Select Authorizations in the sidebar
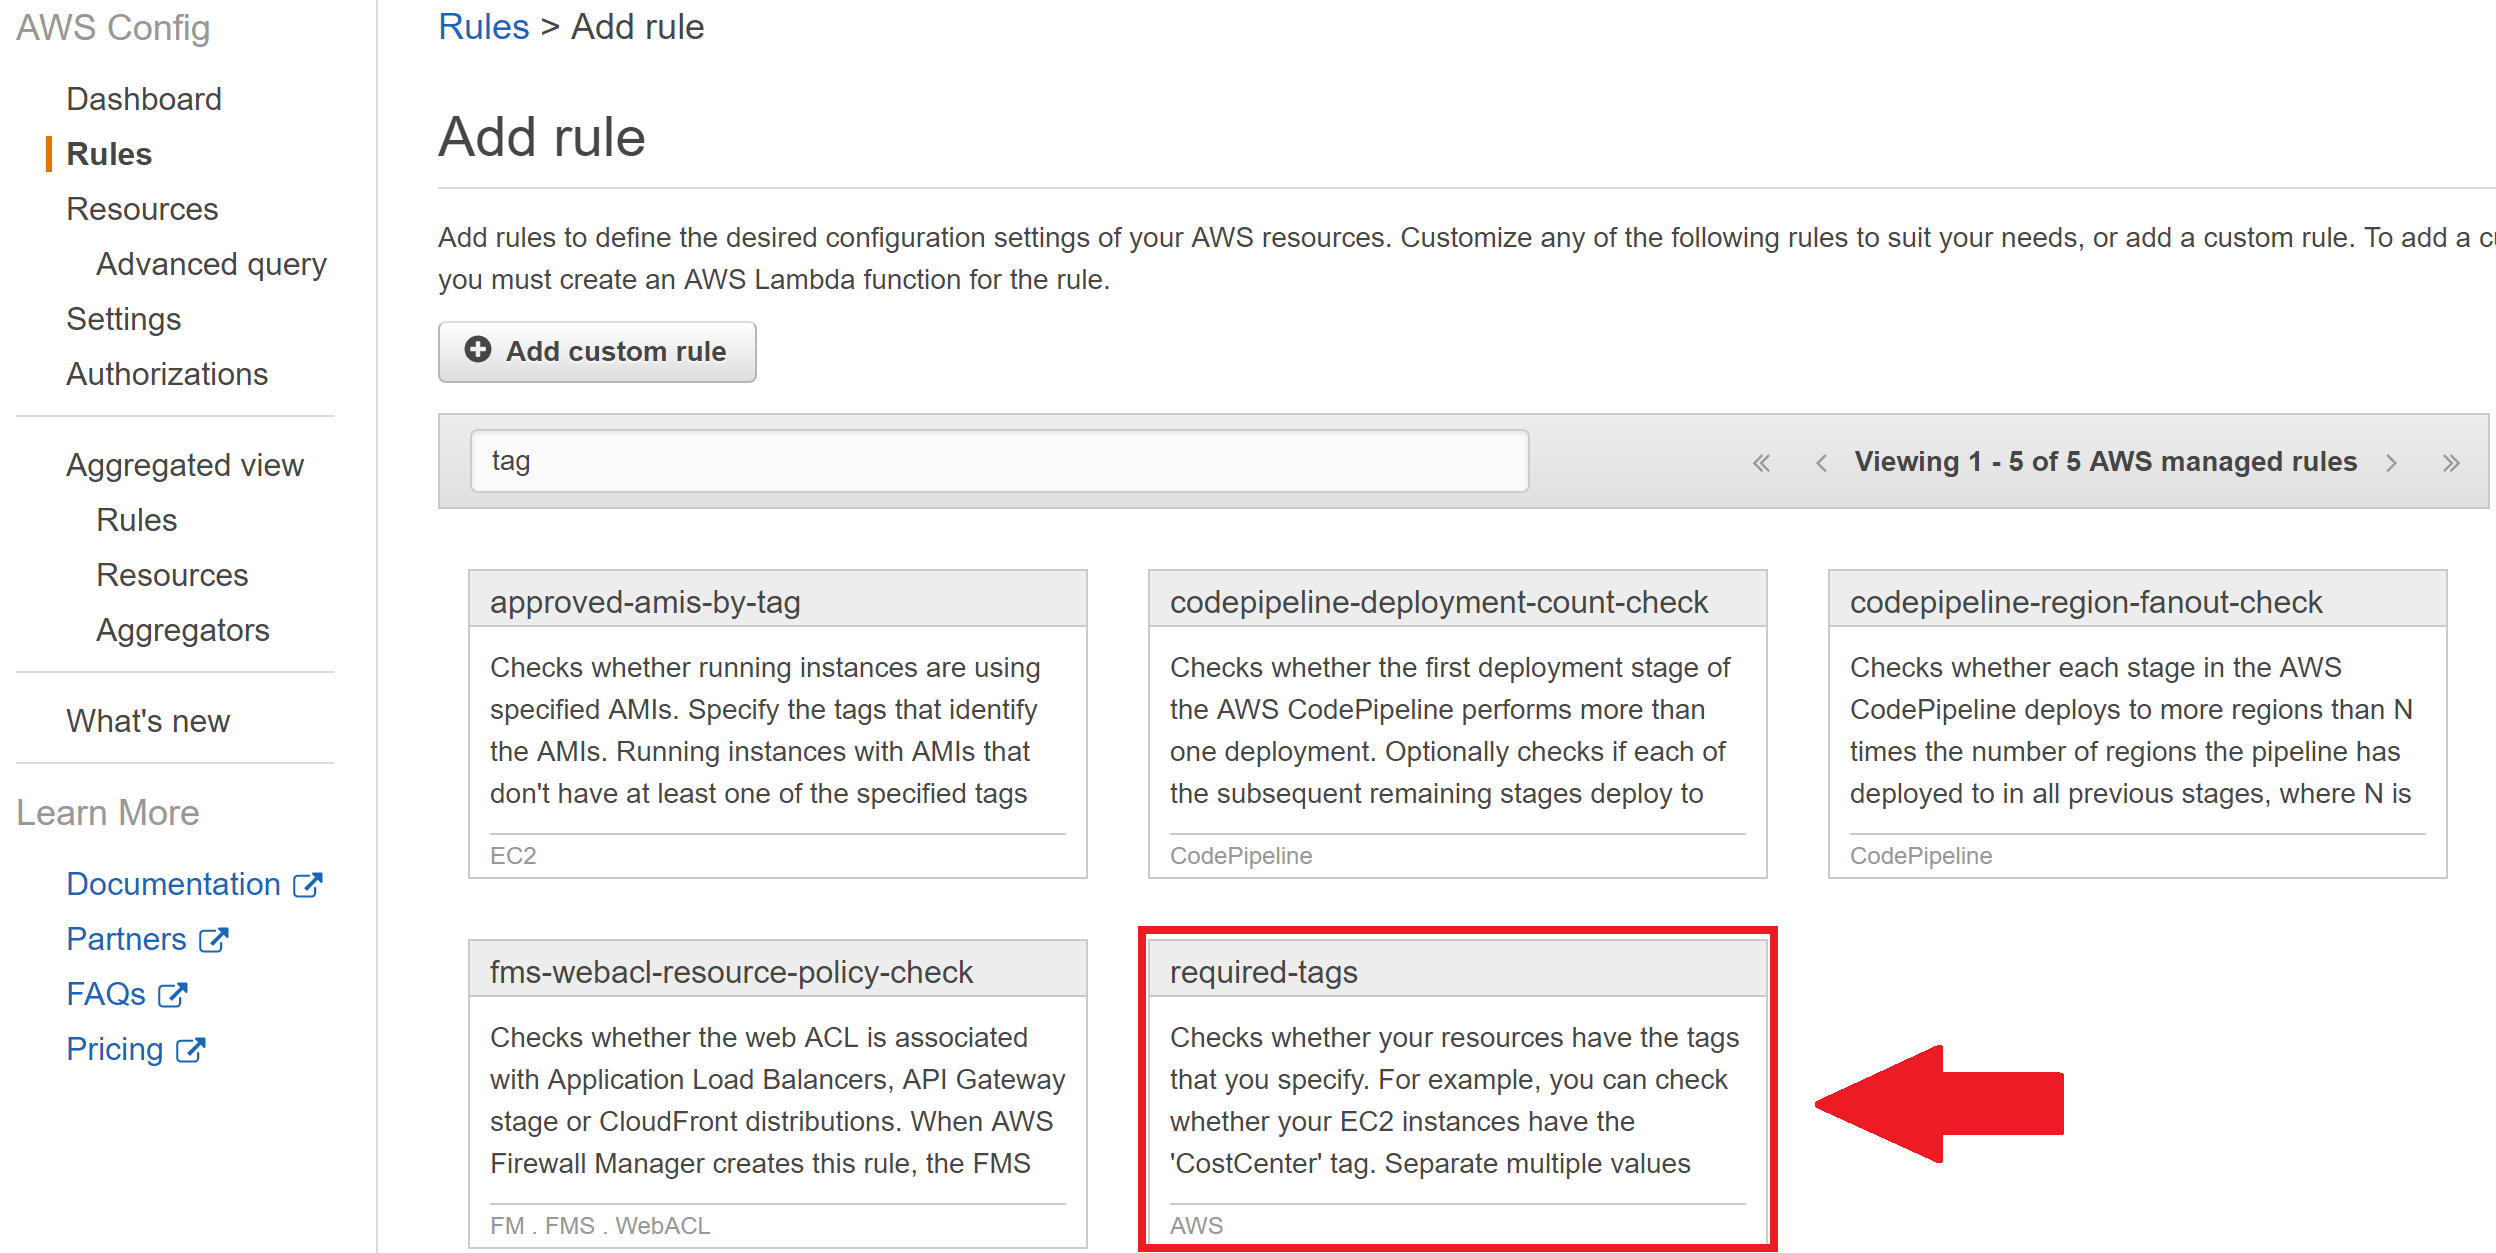 [x=167, y=374]
